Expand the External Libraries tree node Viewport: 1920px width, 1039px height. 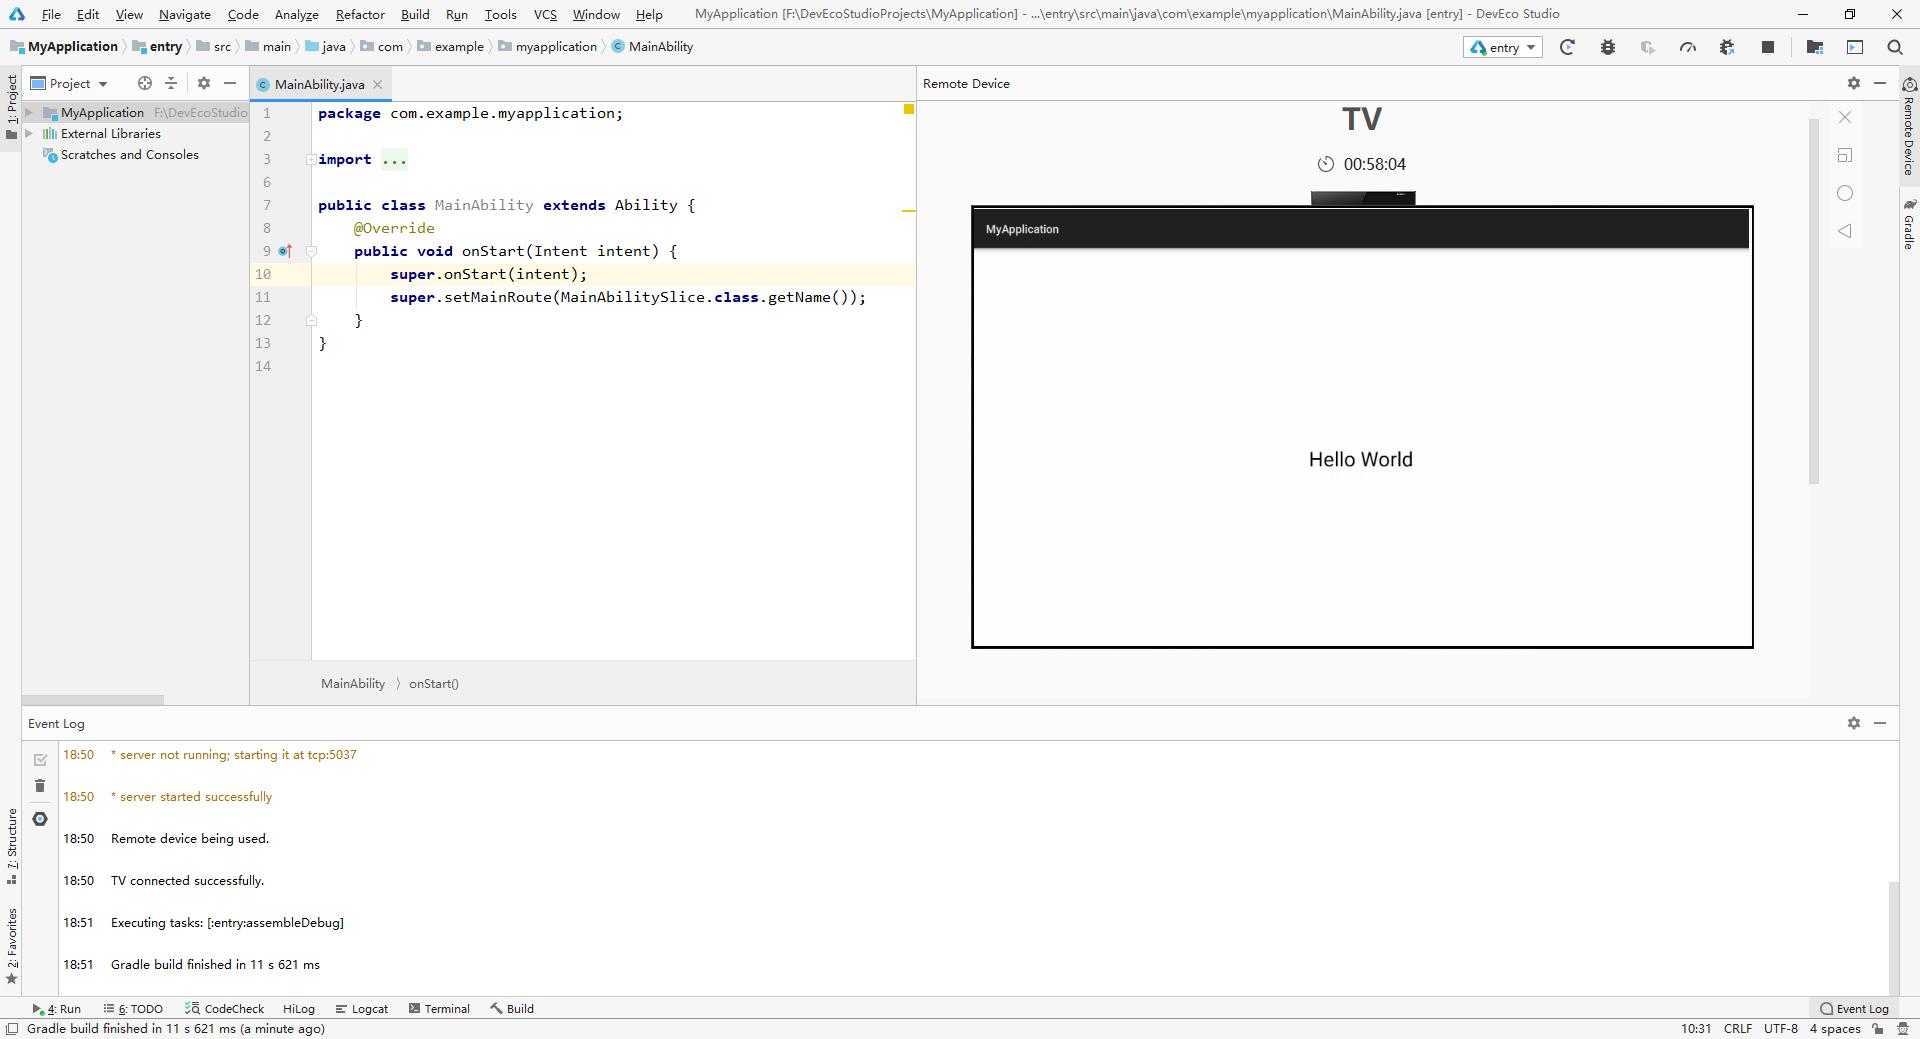point(30,134)
